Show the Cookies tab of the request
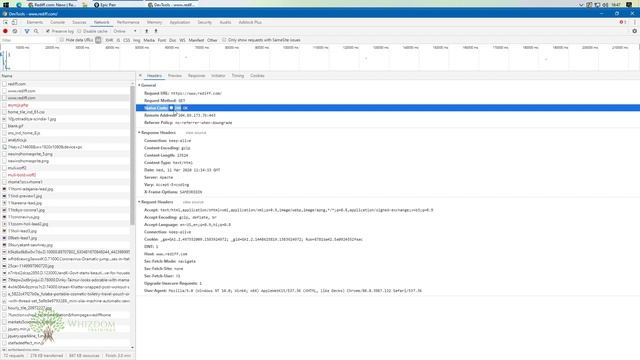The image size is (640, 360). click(257, 76)
